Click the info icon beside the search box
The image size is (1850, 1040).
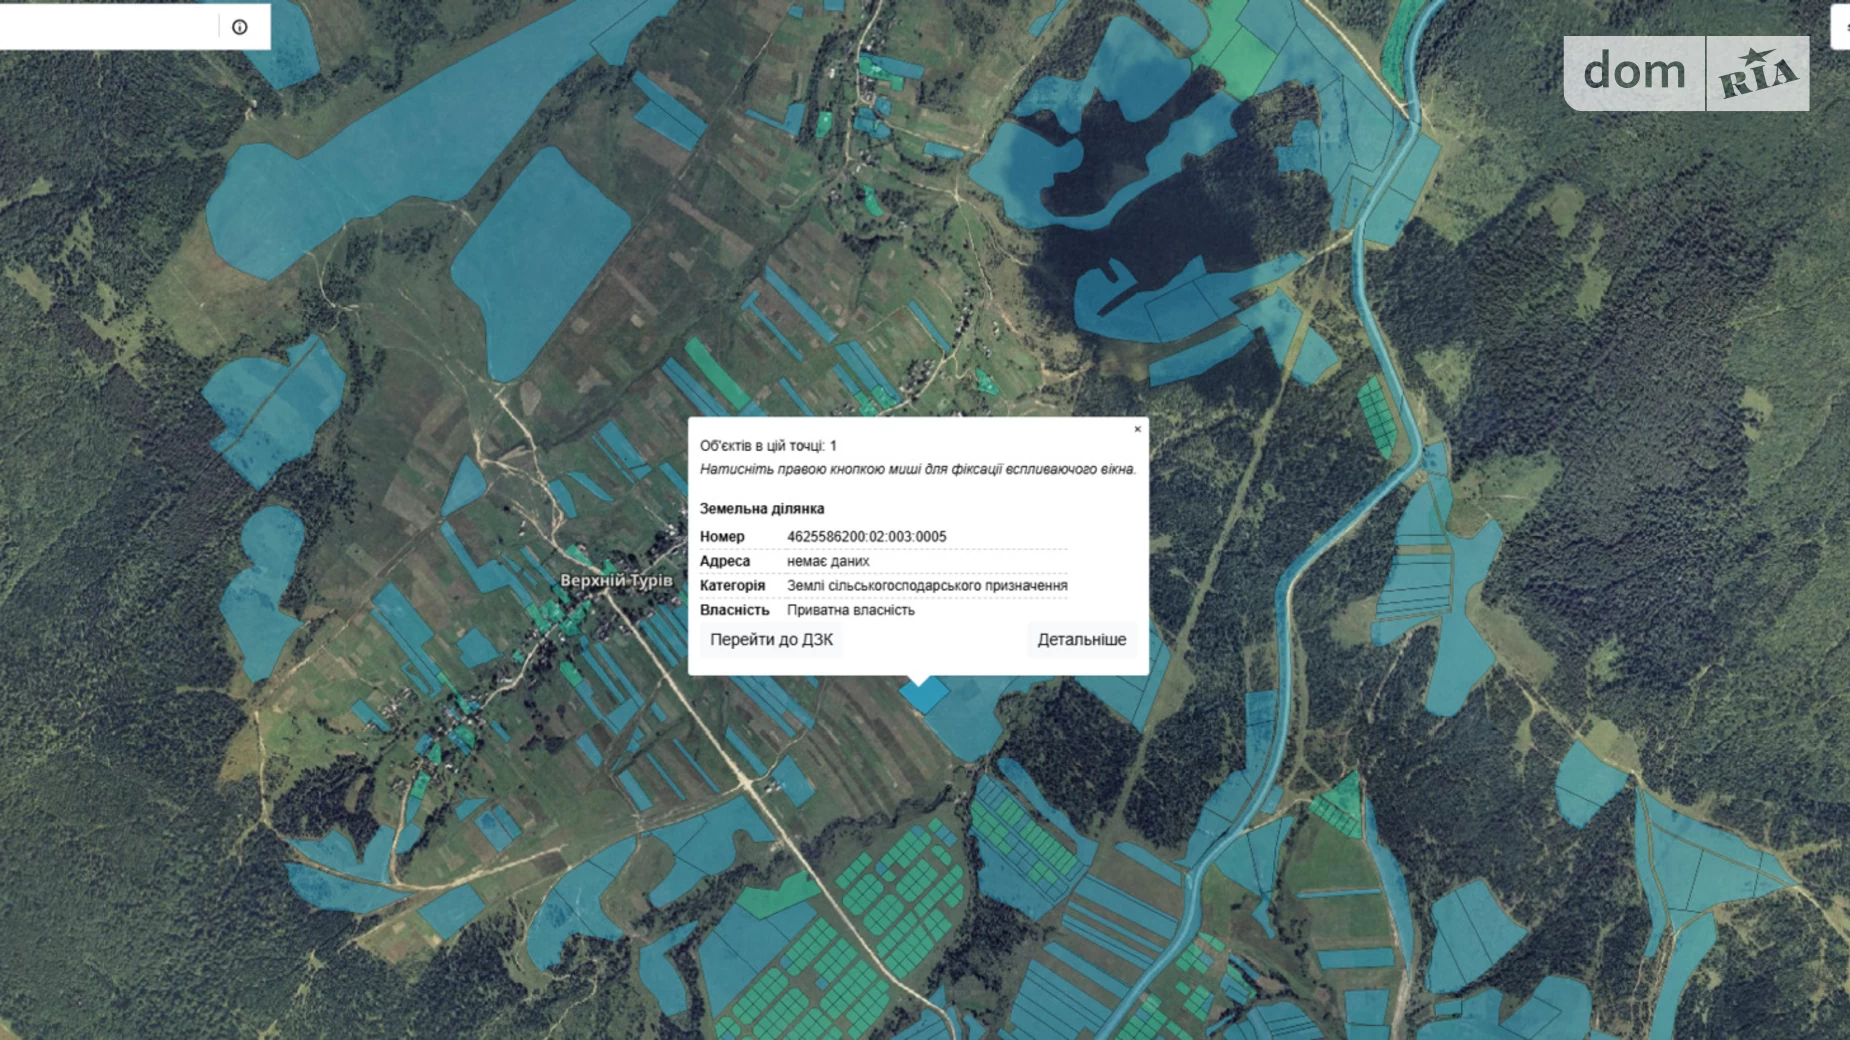click(x=240, y=27)
